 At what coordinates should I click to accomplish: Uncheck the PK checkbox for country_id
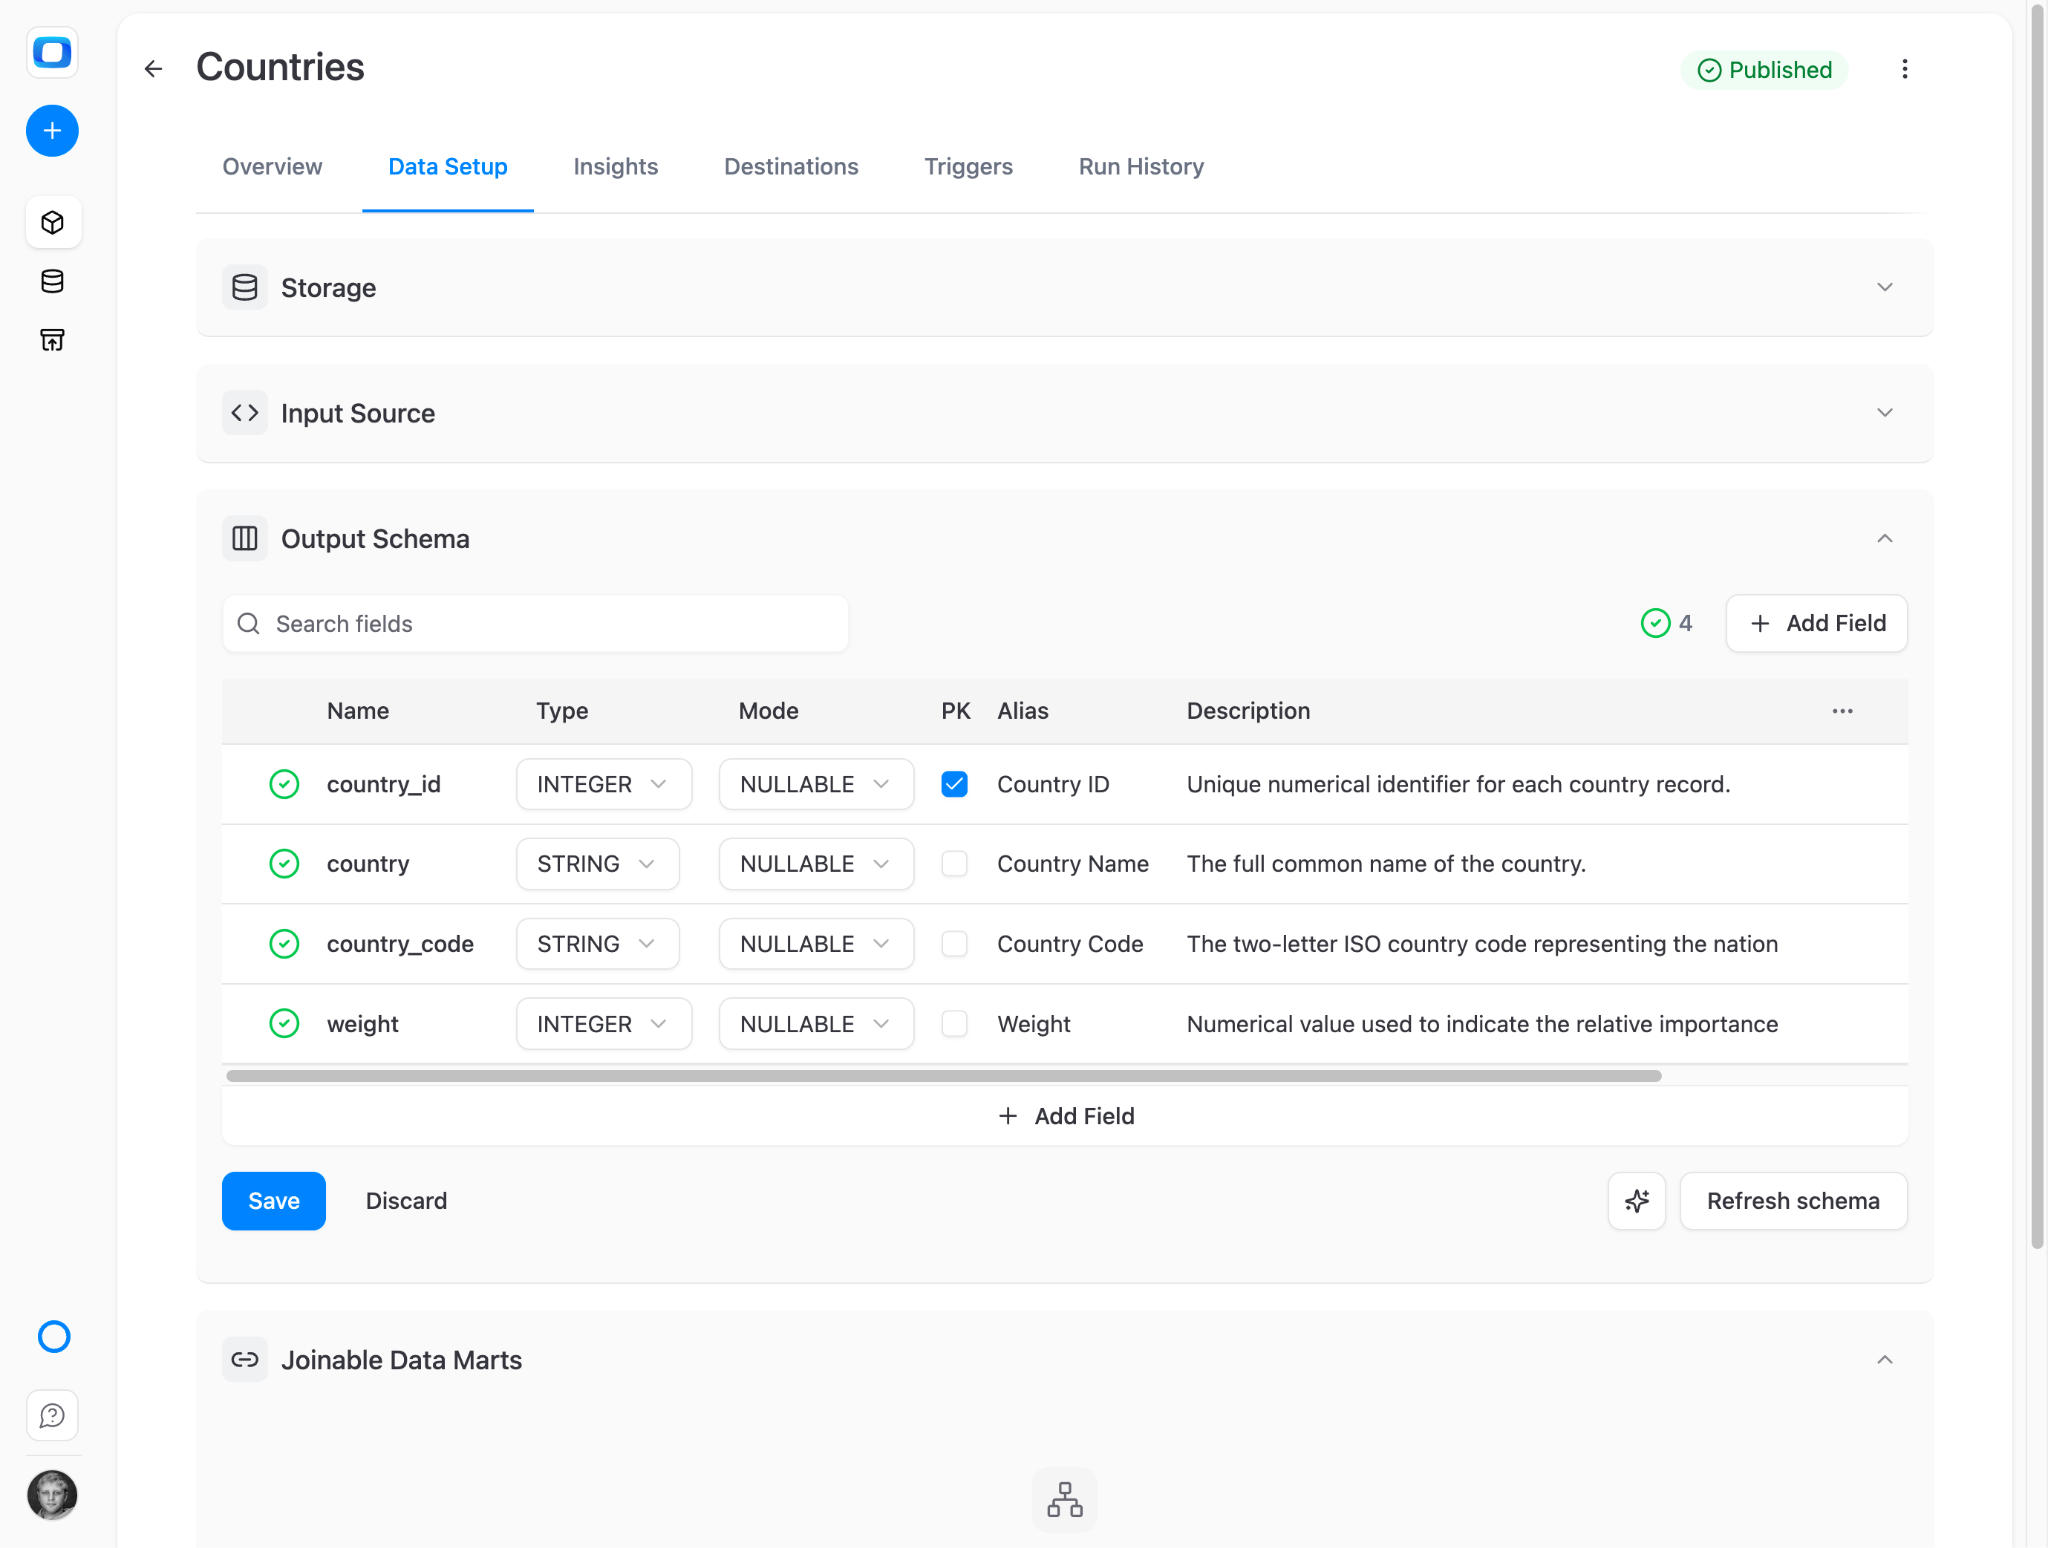click(x=955, y=784)
